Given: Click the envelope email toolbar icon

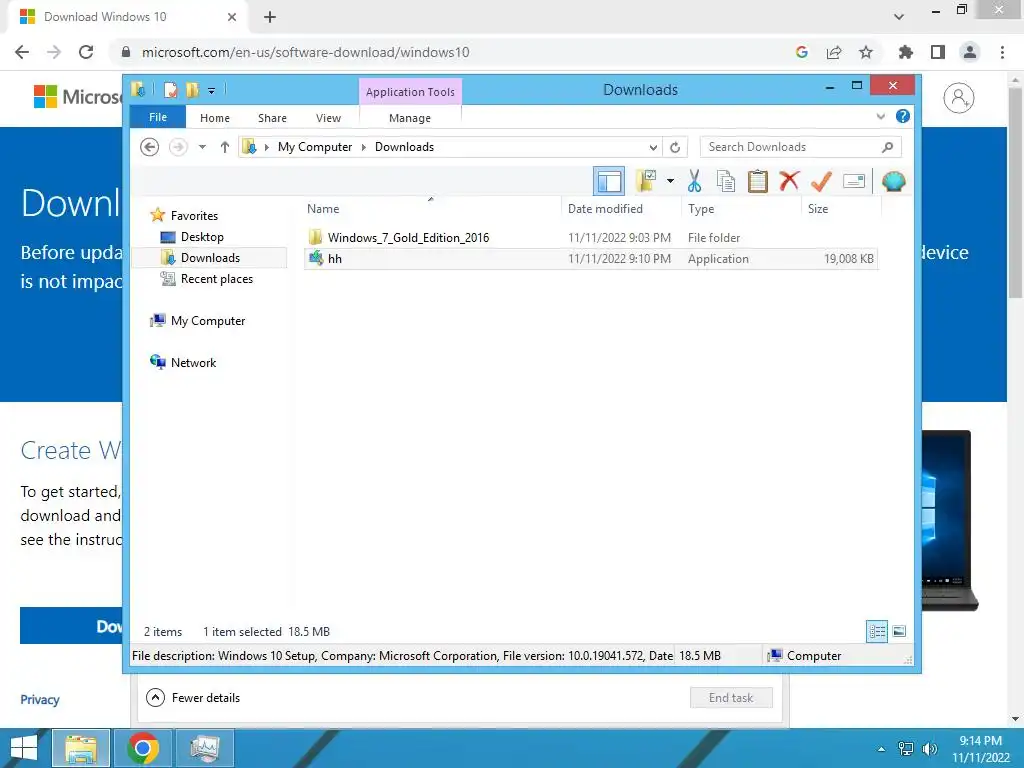Looking at the screenshot, I should click(x=854, y=181).
